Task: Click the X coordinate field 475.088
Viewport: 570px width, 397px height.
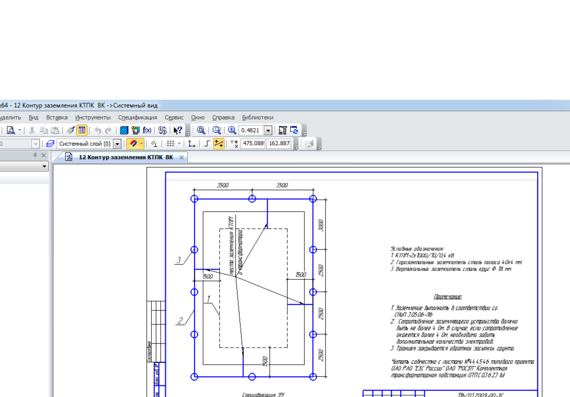Action: click(x=253, y=144)
